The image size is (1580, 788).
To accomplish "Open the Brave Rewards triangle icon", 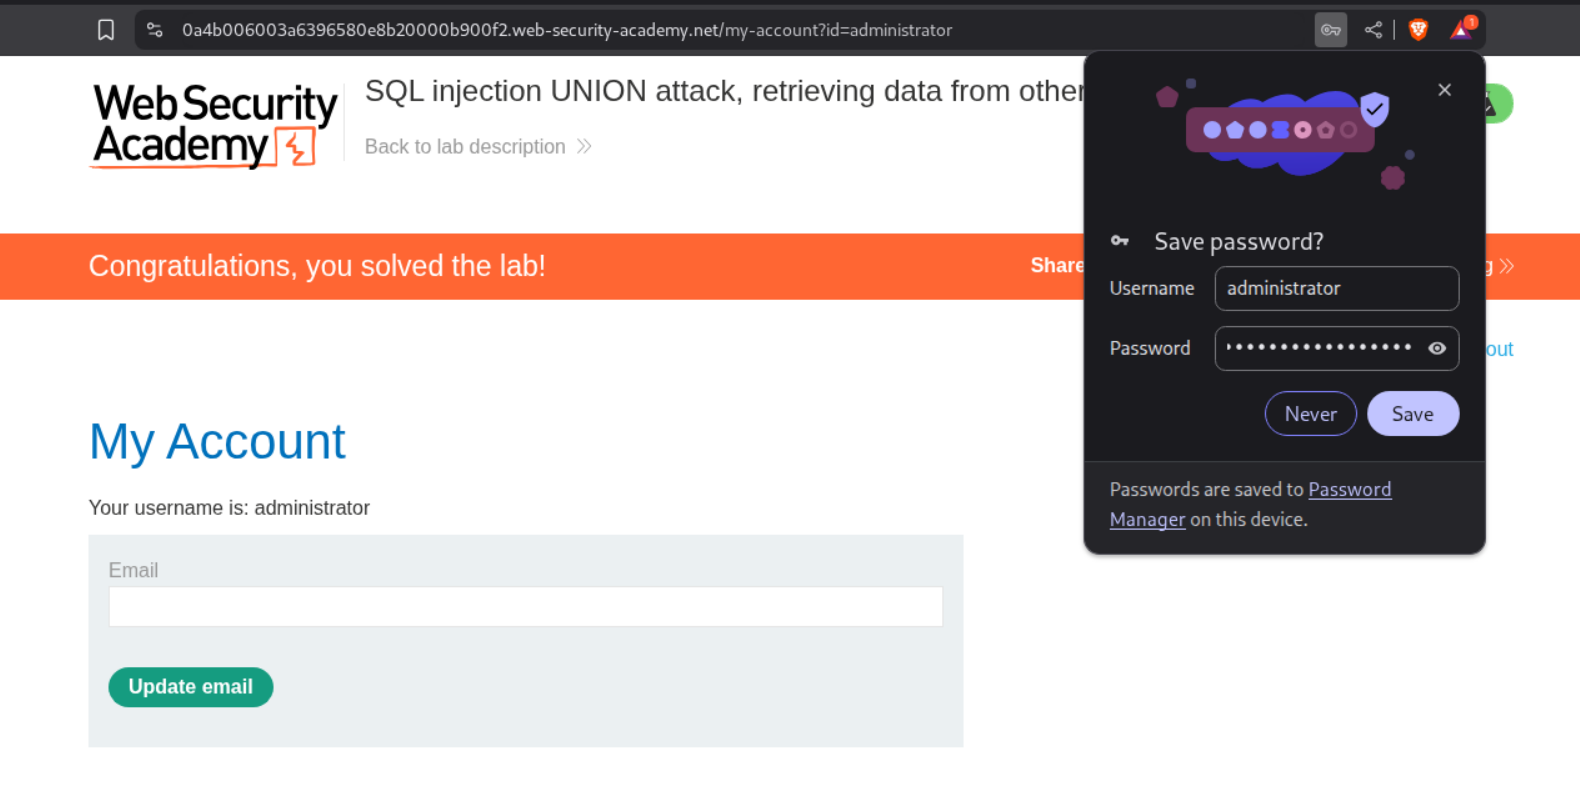I will tap(1461, 30).
